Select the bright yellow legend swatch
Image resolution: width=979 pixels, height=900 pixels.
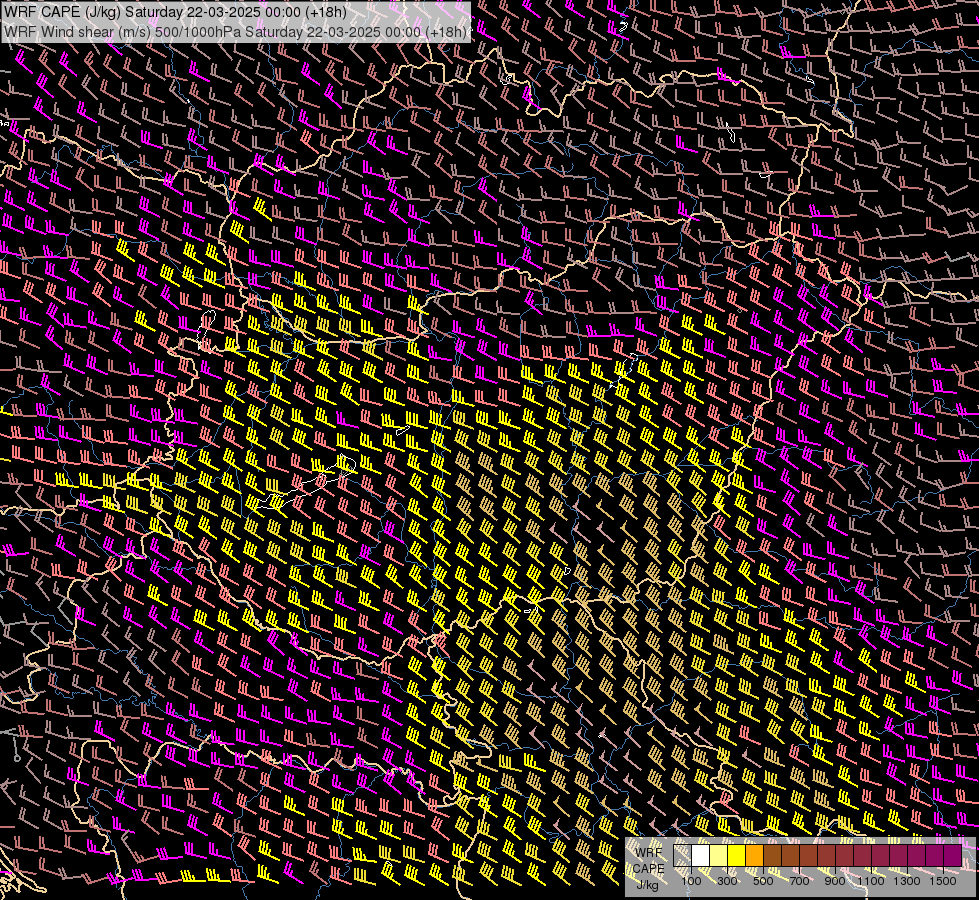click(x=736, y=856)
